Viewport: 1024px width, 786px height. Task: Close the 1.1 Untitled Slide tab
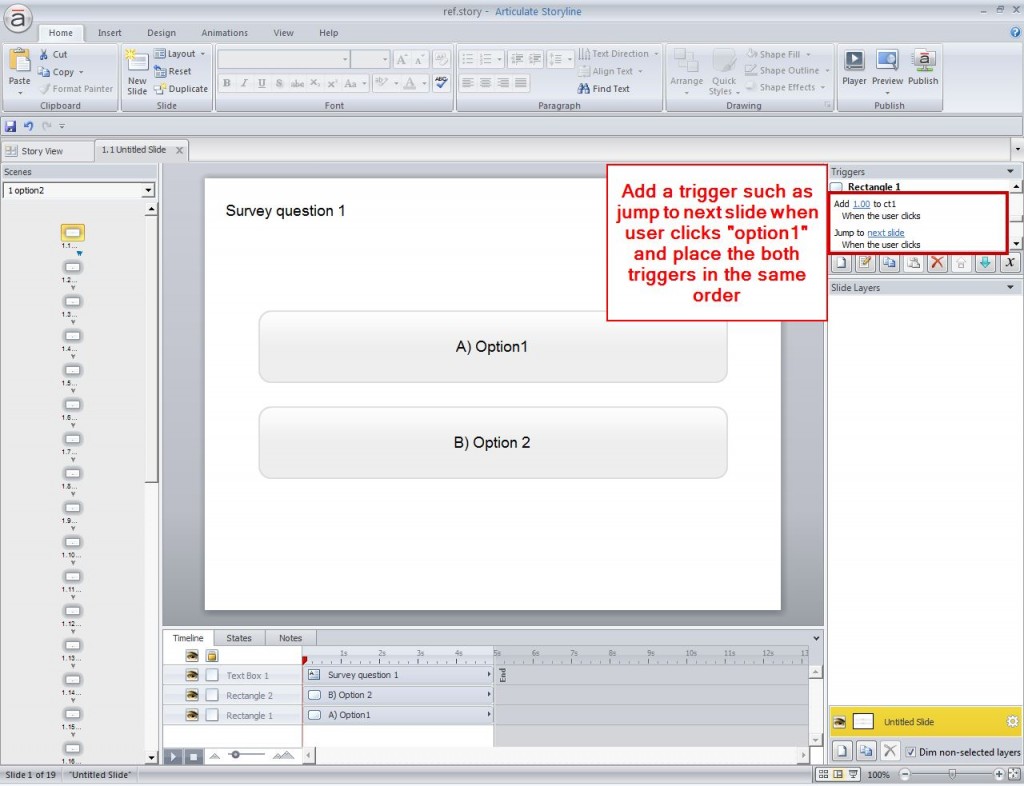(179, 151)
